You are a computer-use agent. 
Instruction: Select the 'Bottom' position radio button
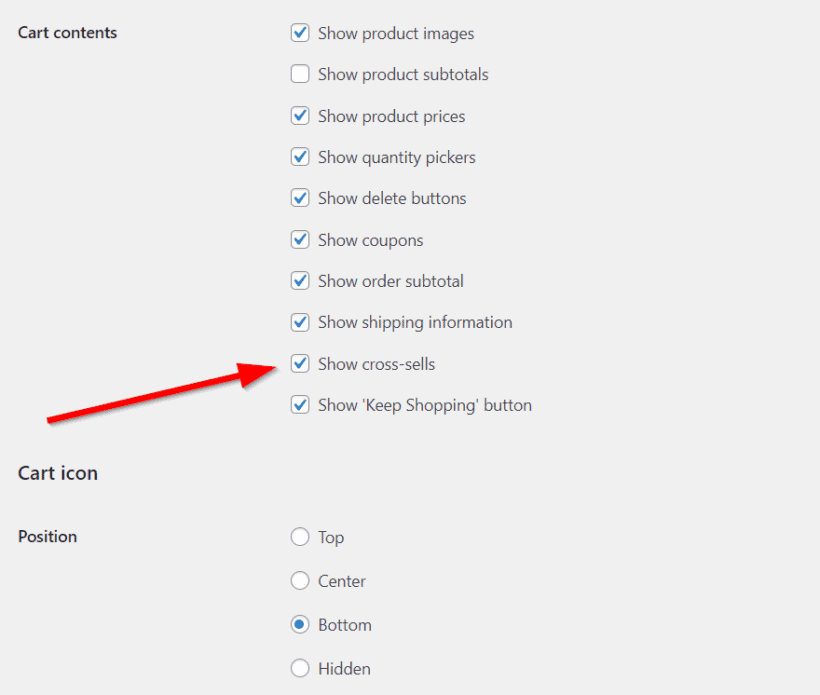tap(300, 624)
